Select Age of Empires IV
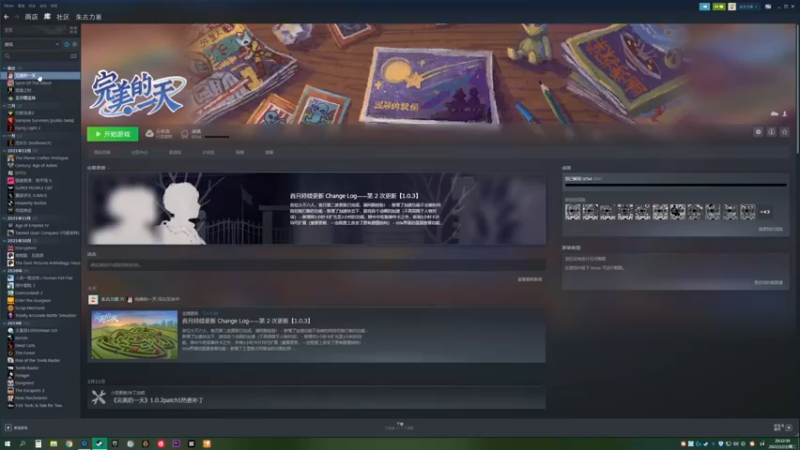800x450 pixels. [32, 225]
